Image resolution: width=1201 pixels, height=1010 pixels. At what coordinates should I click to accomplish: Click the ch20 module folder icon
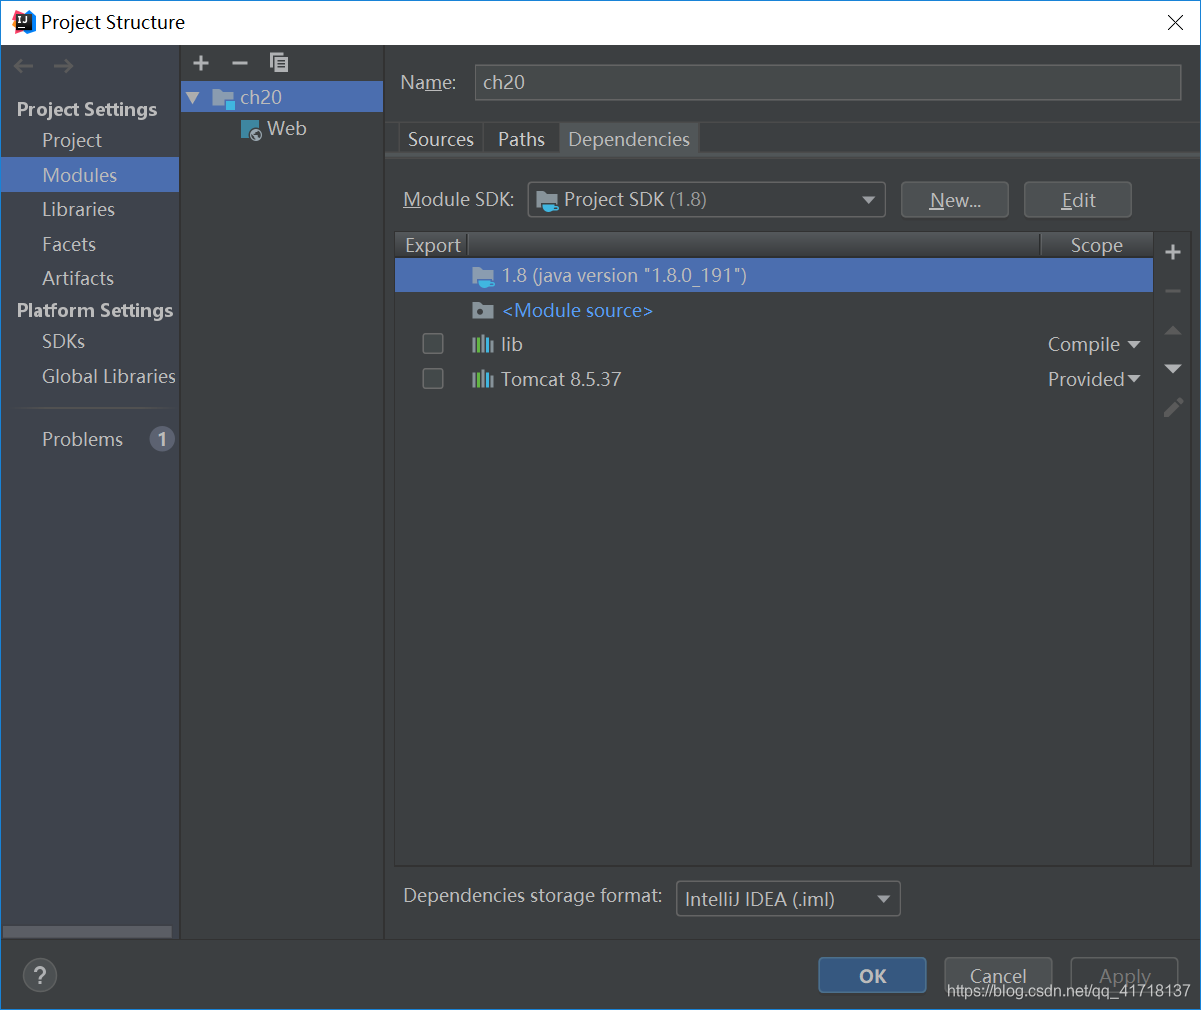223,98
